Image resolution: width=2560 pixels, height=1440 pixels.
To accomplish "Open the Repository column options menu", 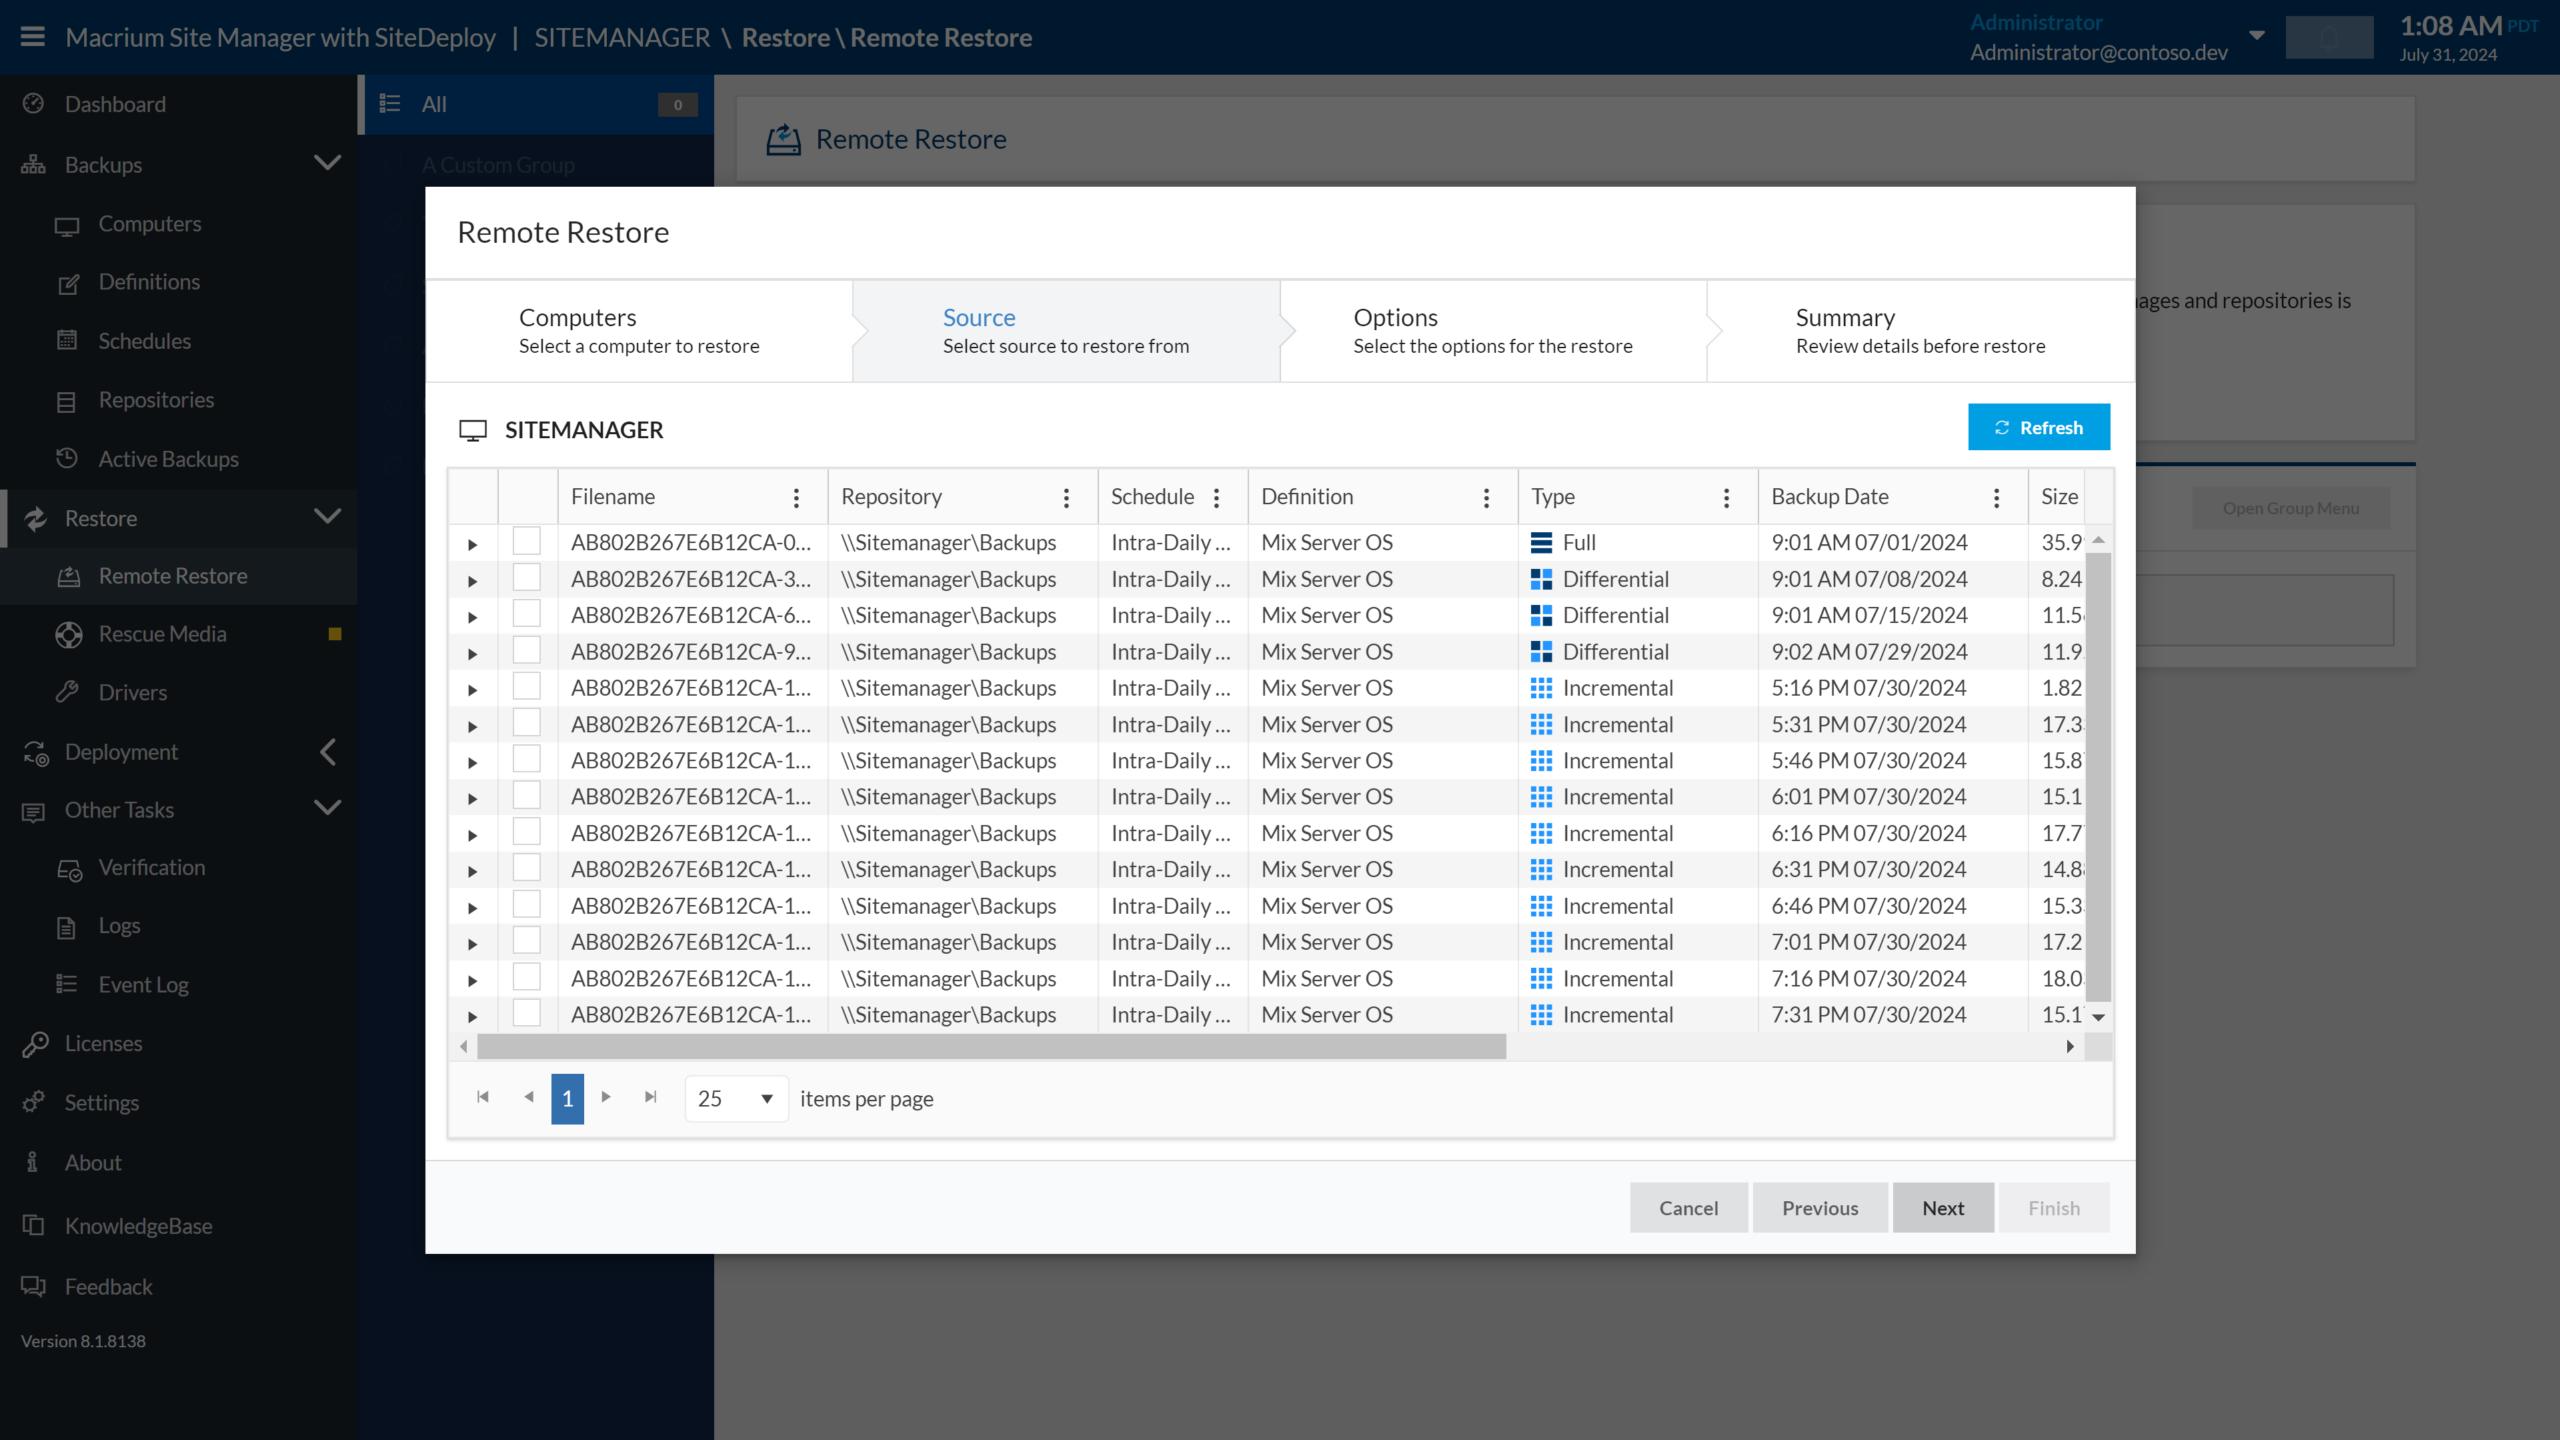I will click(x=1066, y=497).
